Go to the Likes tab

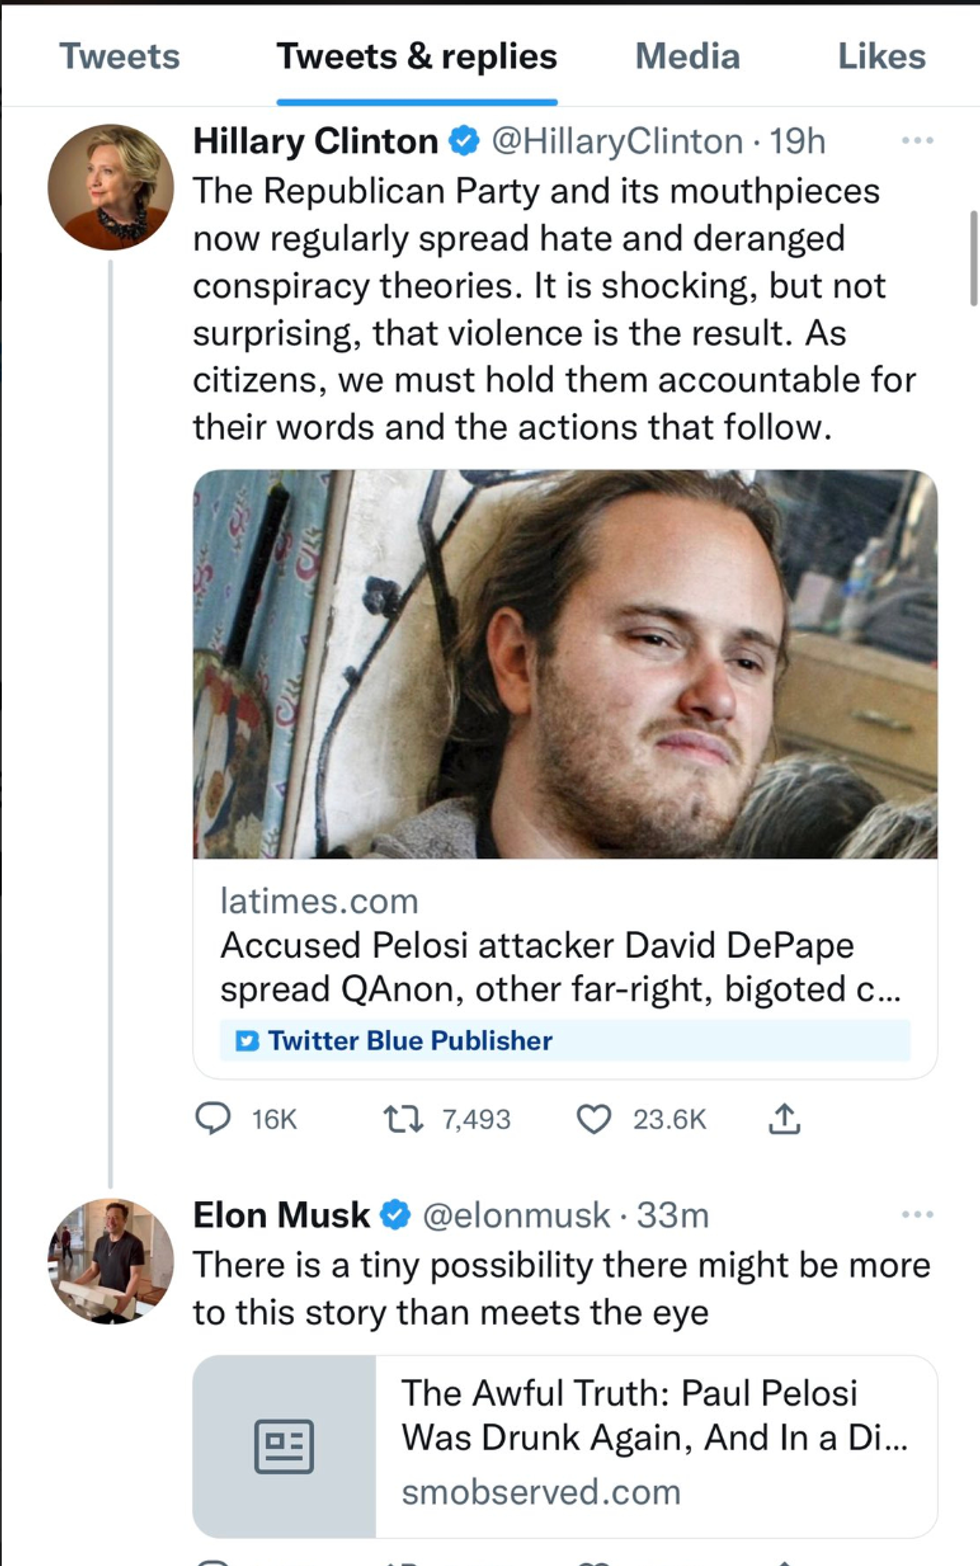tap(881, 56)
